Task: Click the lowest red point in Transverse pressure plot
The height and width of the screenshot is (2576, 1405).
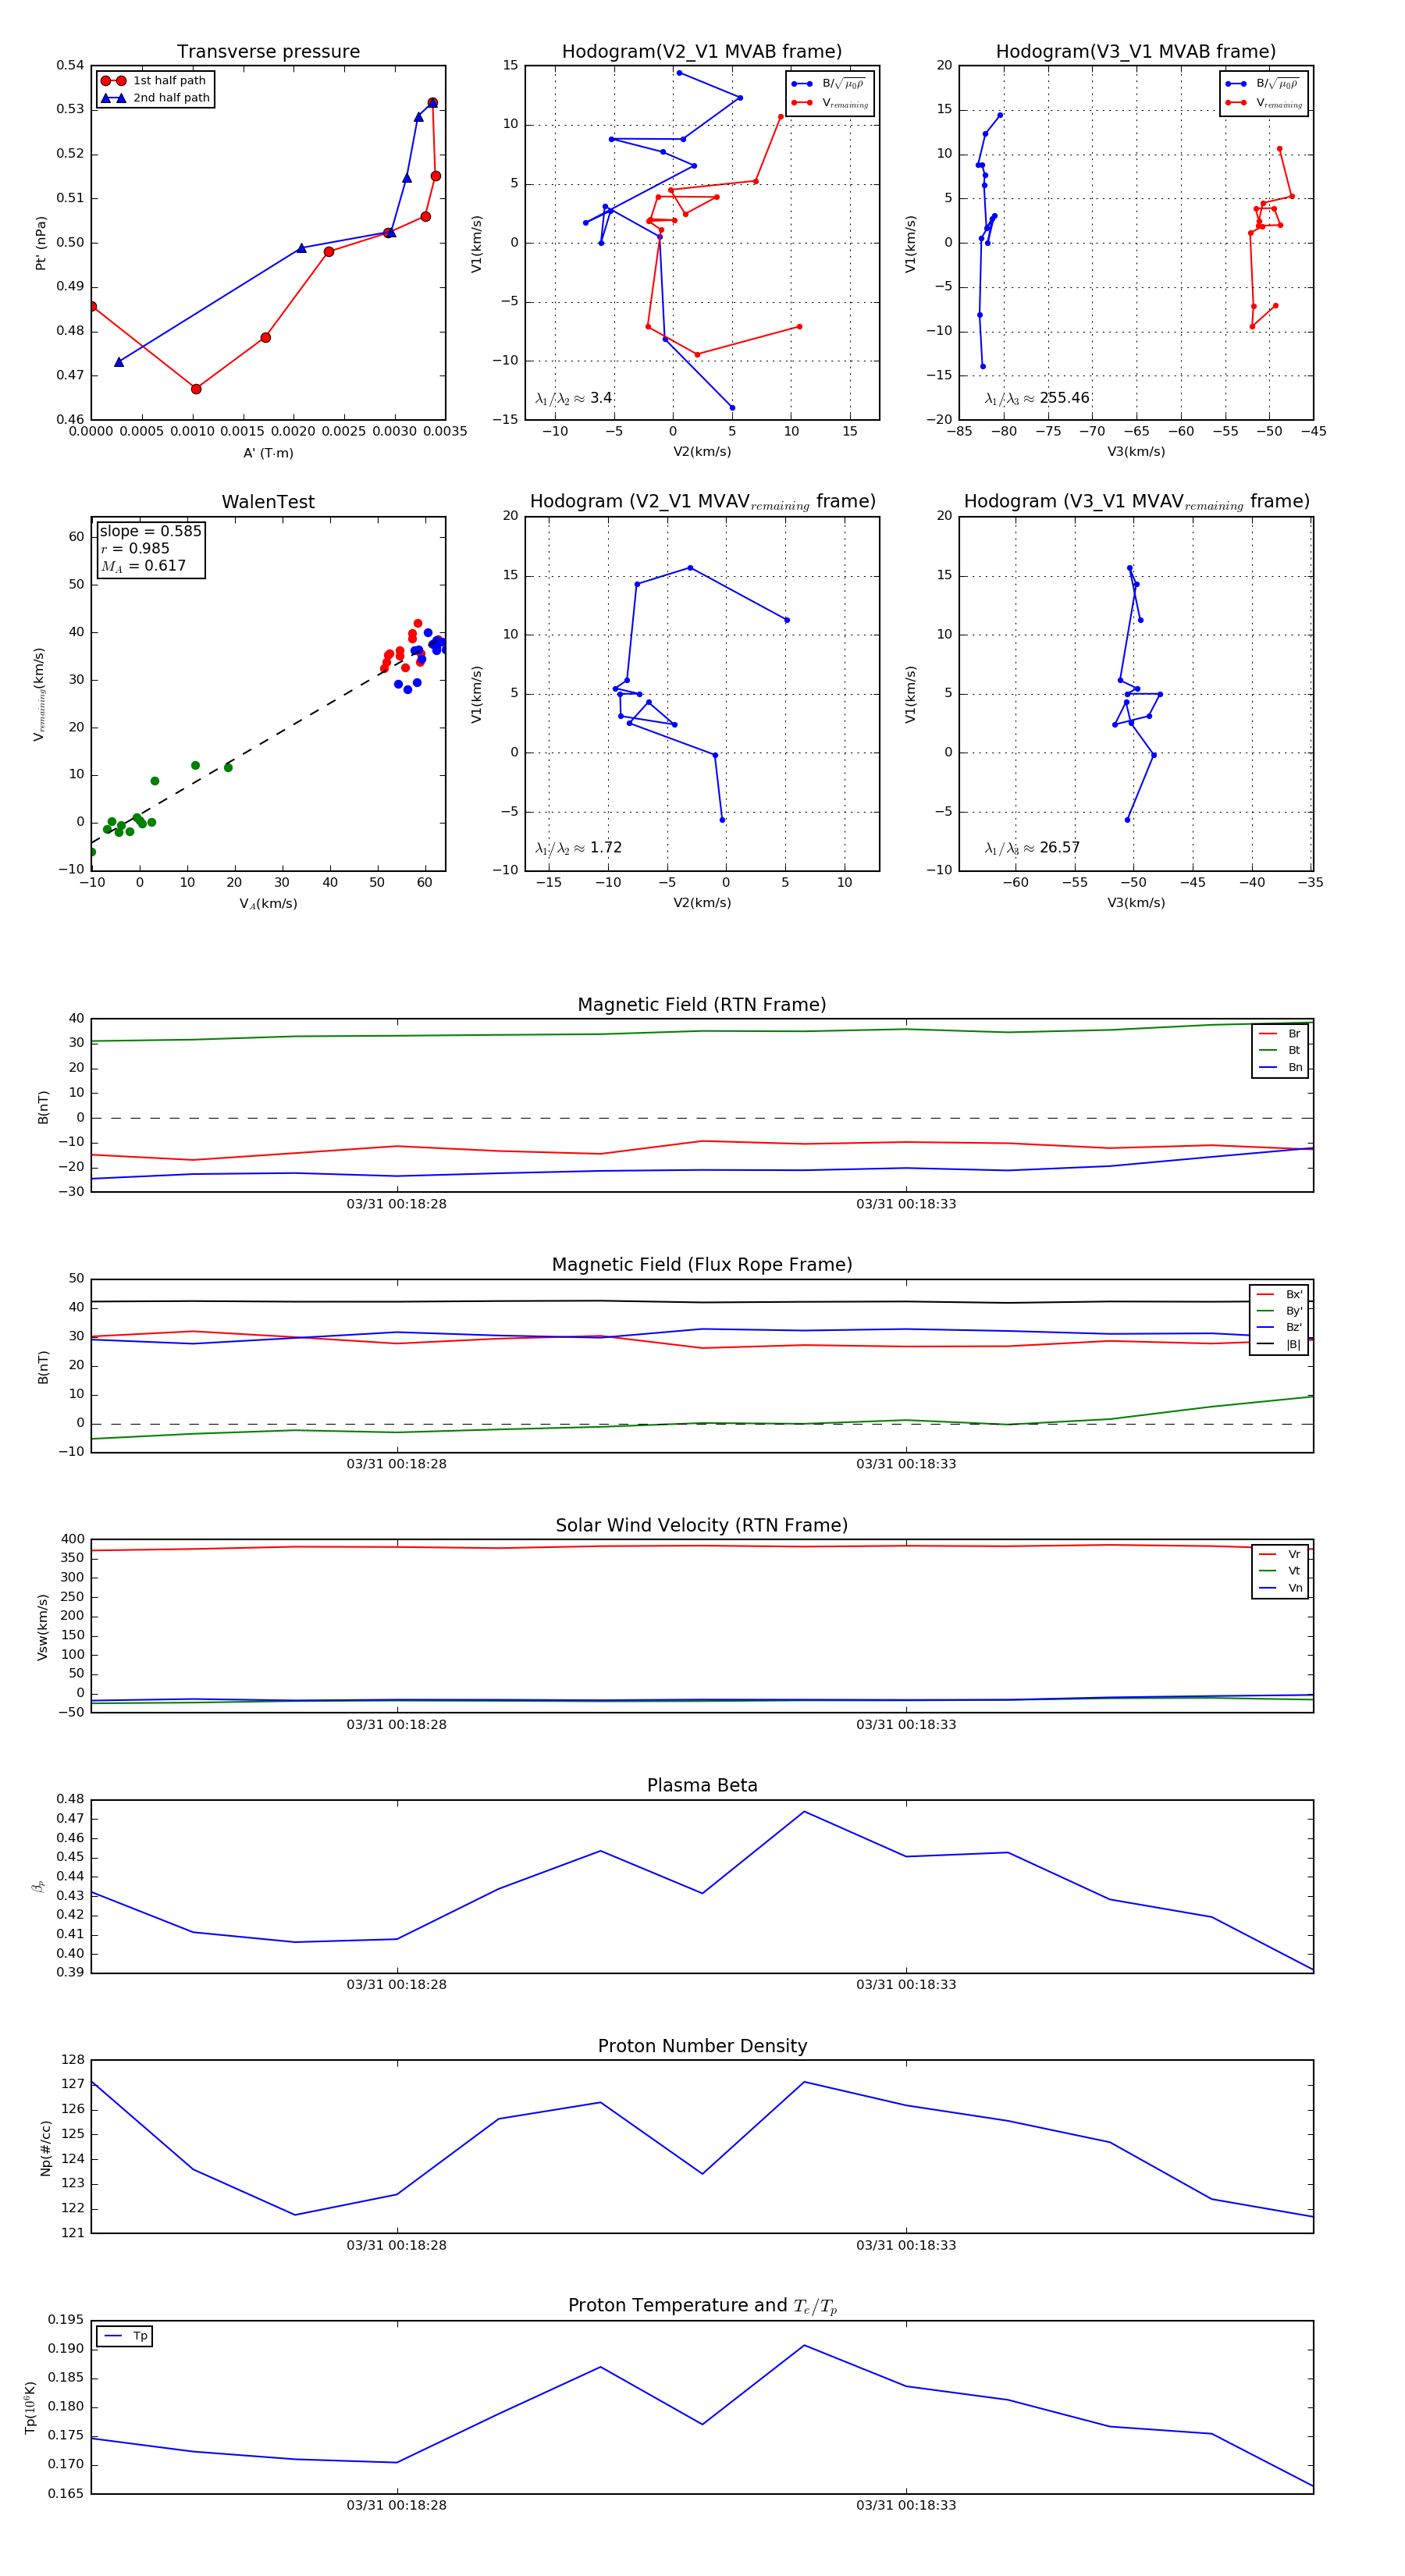Action: 196,389
